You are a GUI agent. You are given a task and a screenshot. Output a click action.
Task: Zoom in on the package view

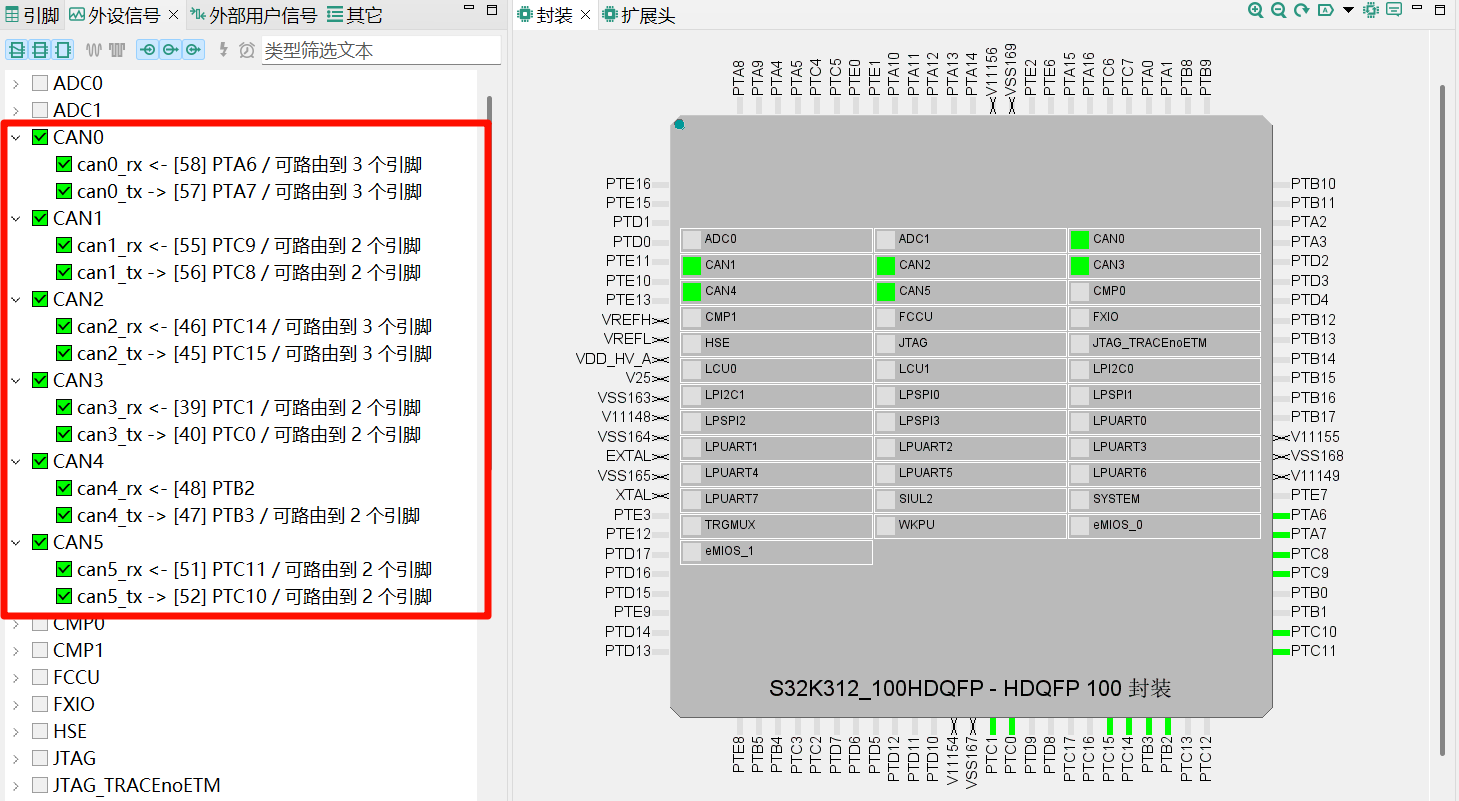[1255, 10]
